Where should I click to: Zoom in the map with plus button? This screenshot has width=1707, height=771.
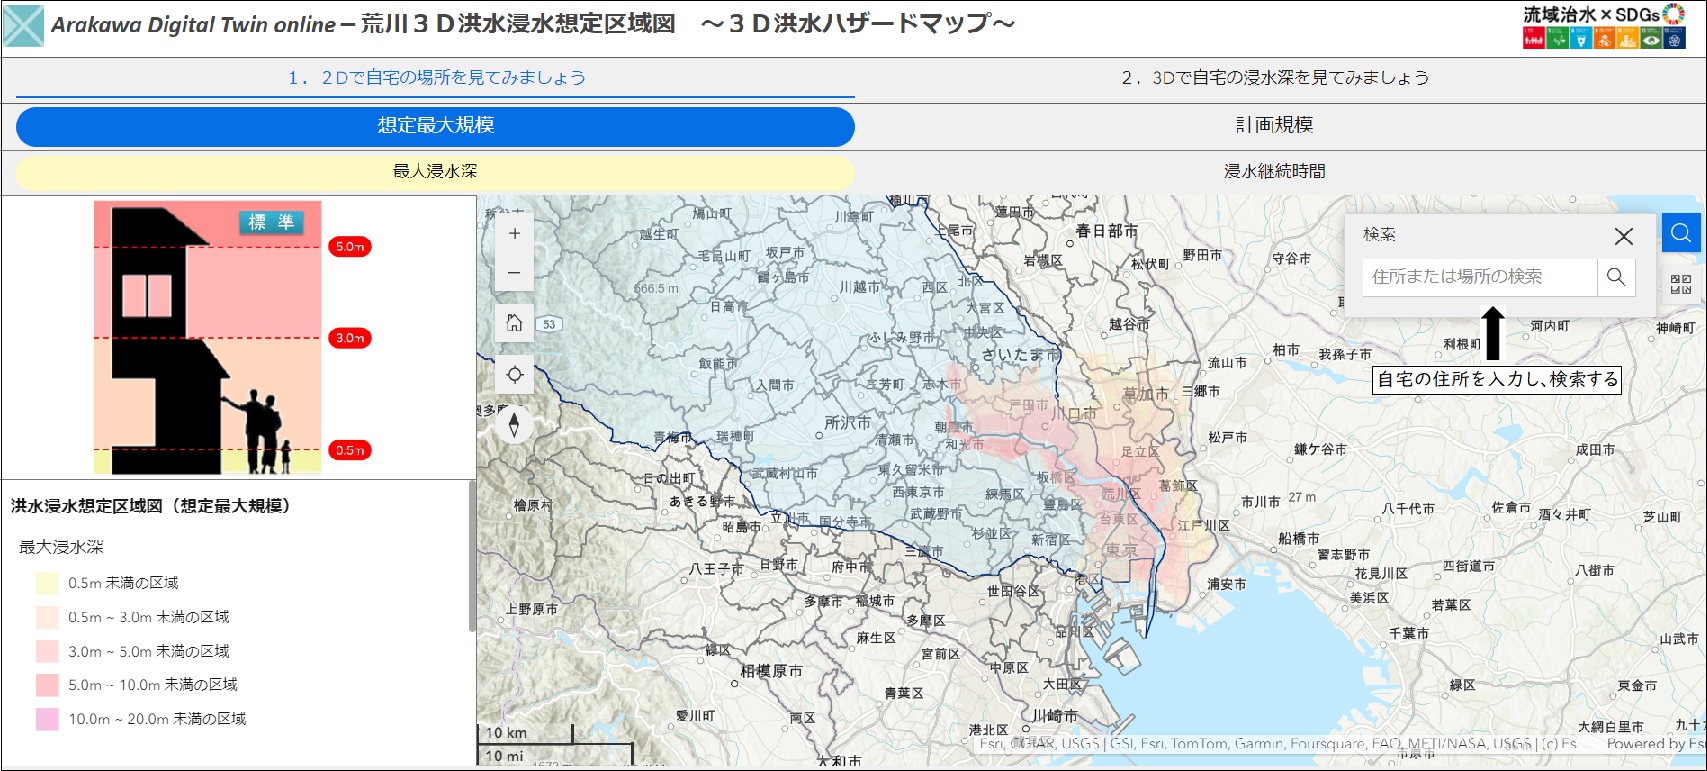click(x=514, y=233)
